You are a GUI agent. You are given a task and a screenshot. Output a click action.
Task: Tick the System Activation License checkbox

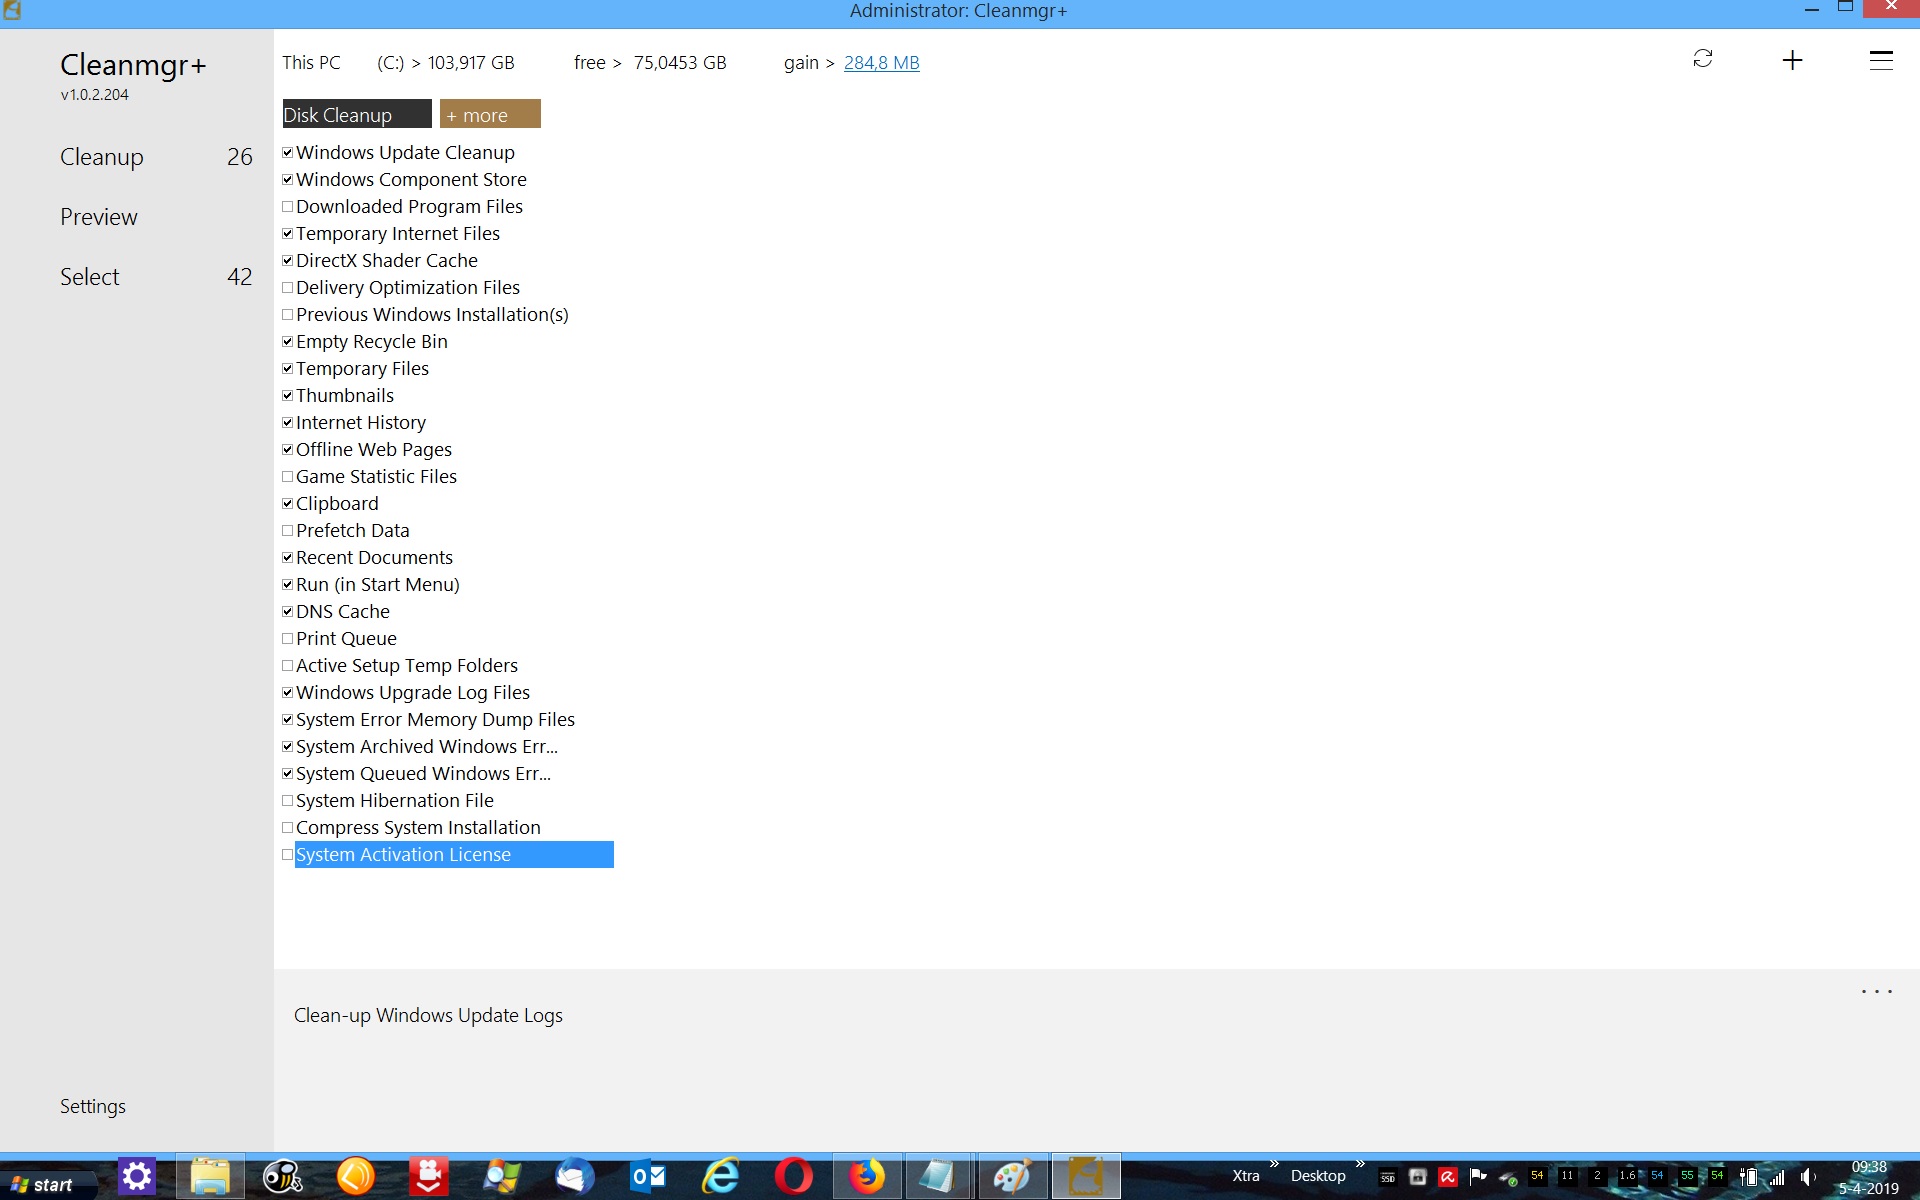[288, 855]
